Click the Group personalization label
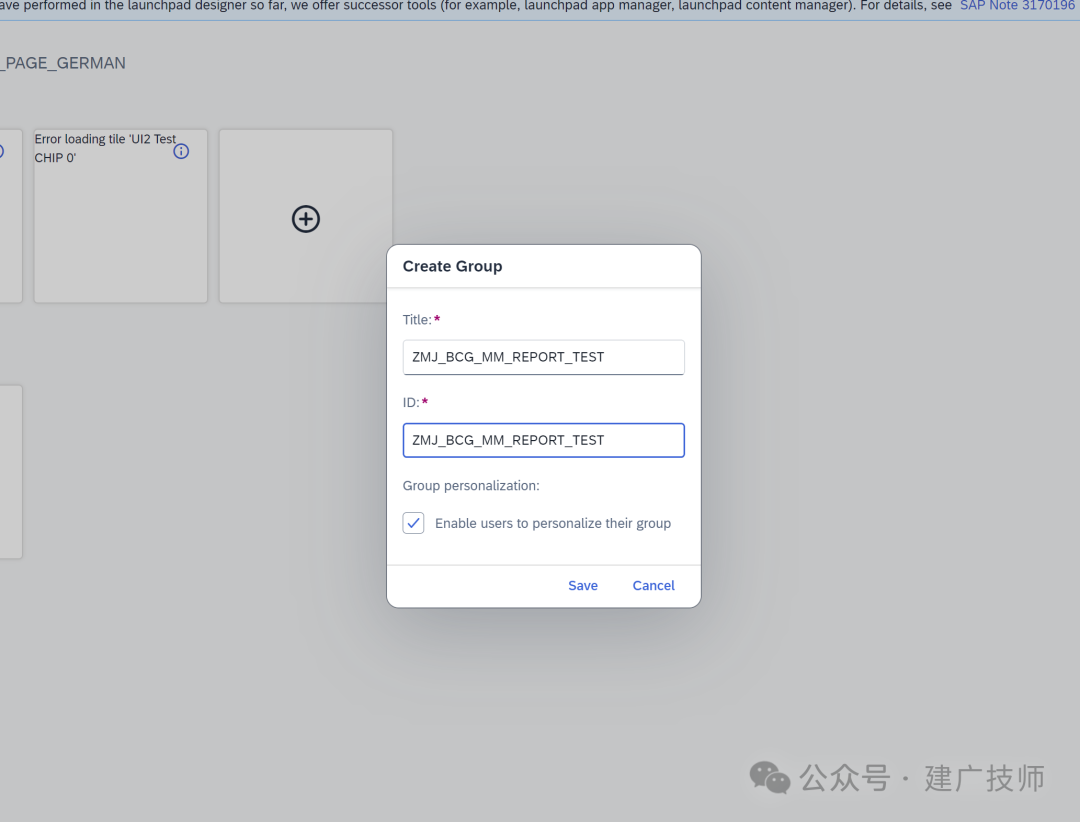 (x=471, y=486)
